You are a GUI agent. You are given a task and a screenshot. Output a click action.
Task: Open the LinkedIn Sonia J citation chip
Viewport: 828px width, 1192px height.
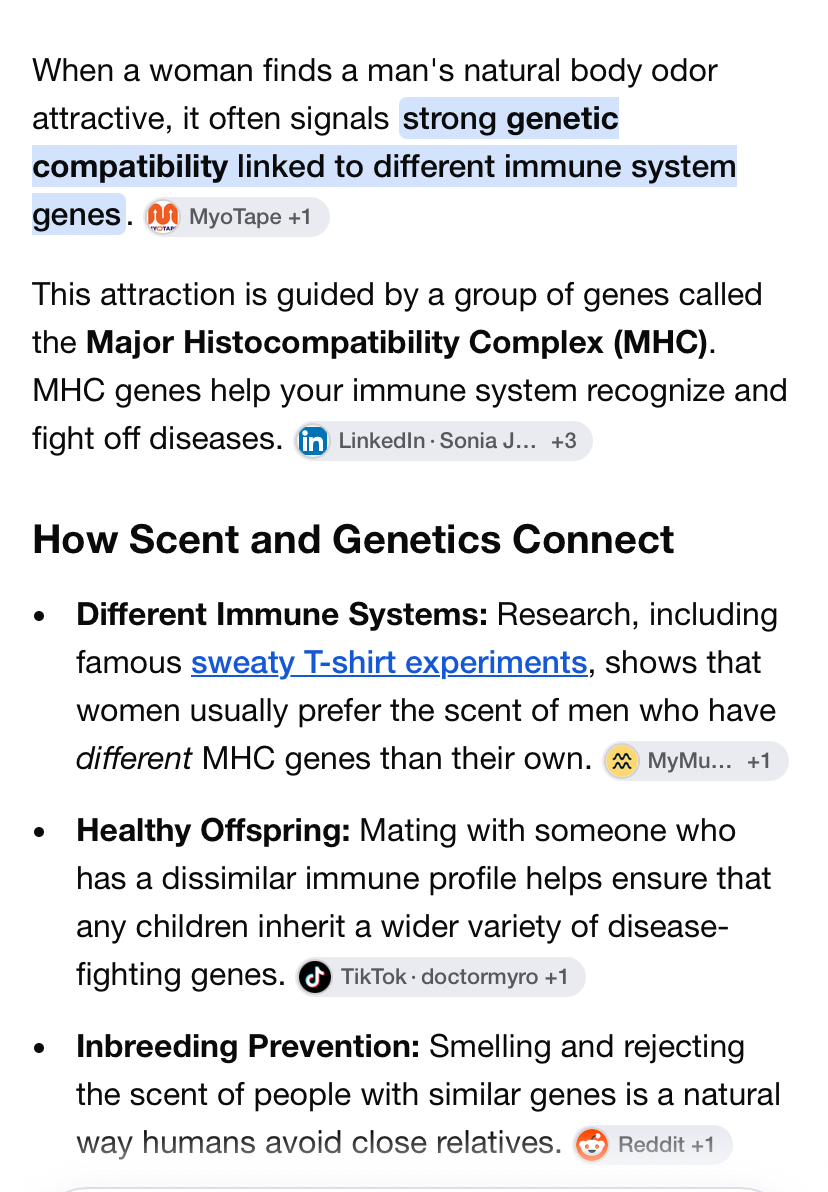[x=443, y=441]
